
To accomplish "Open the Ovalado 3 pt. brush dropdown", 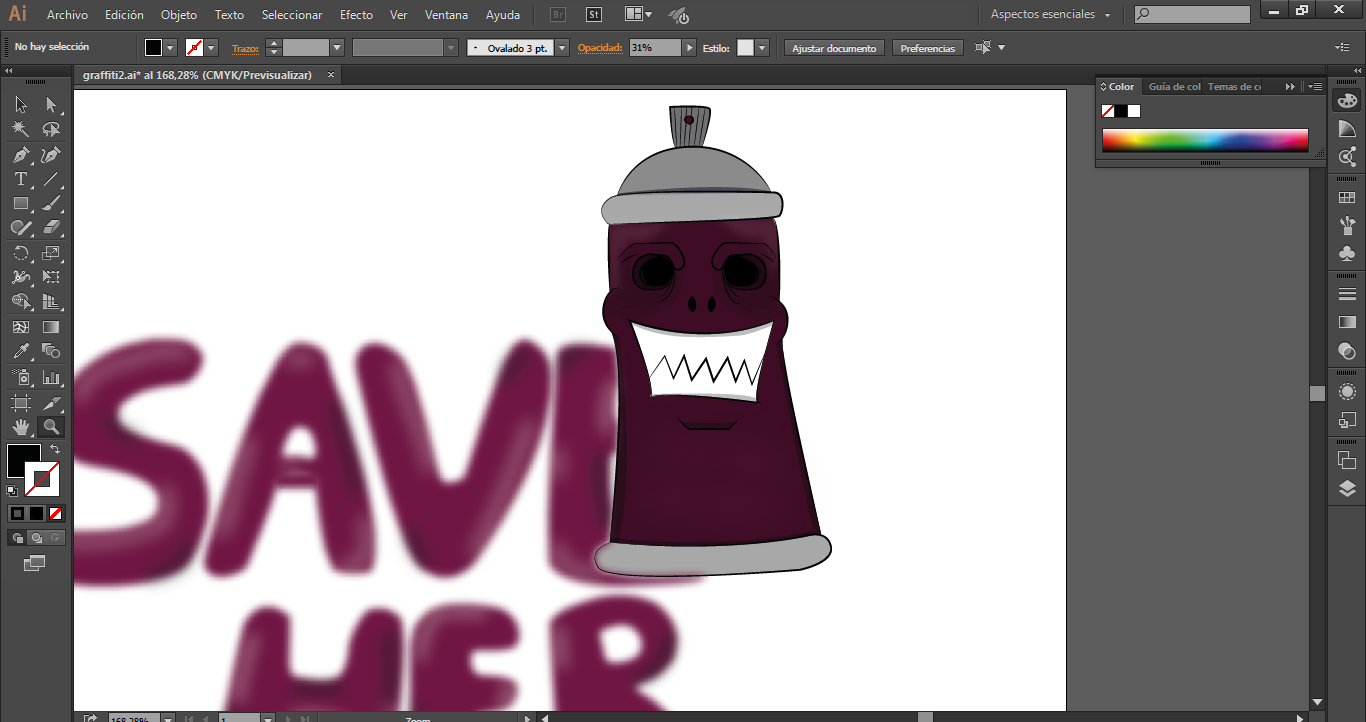I will pyautogui.click(x=562, y=48).
